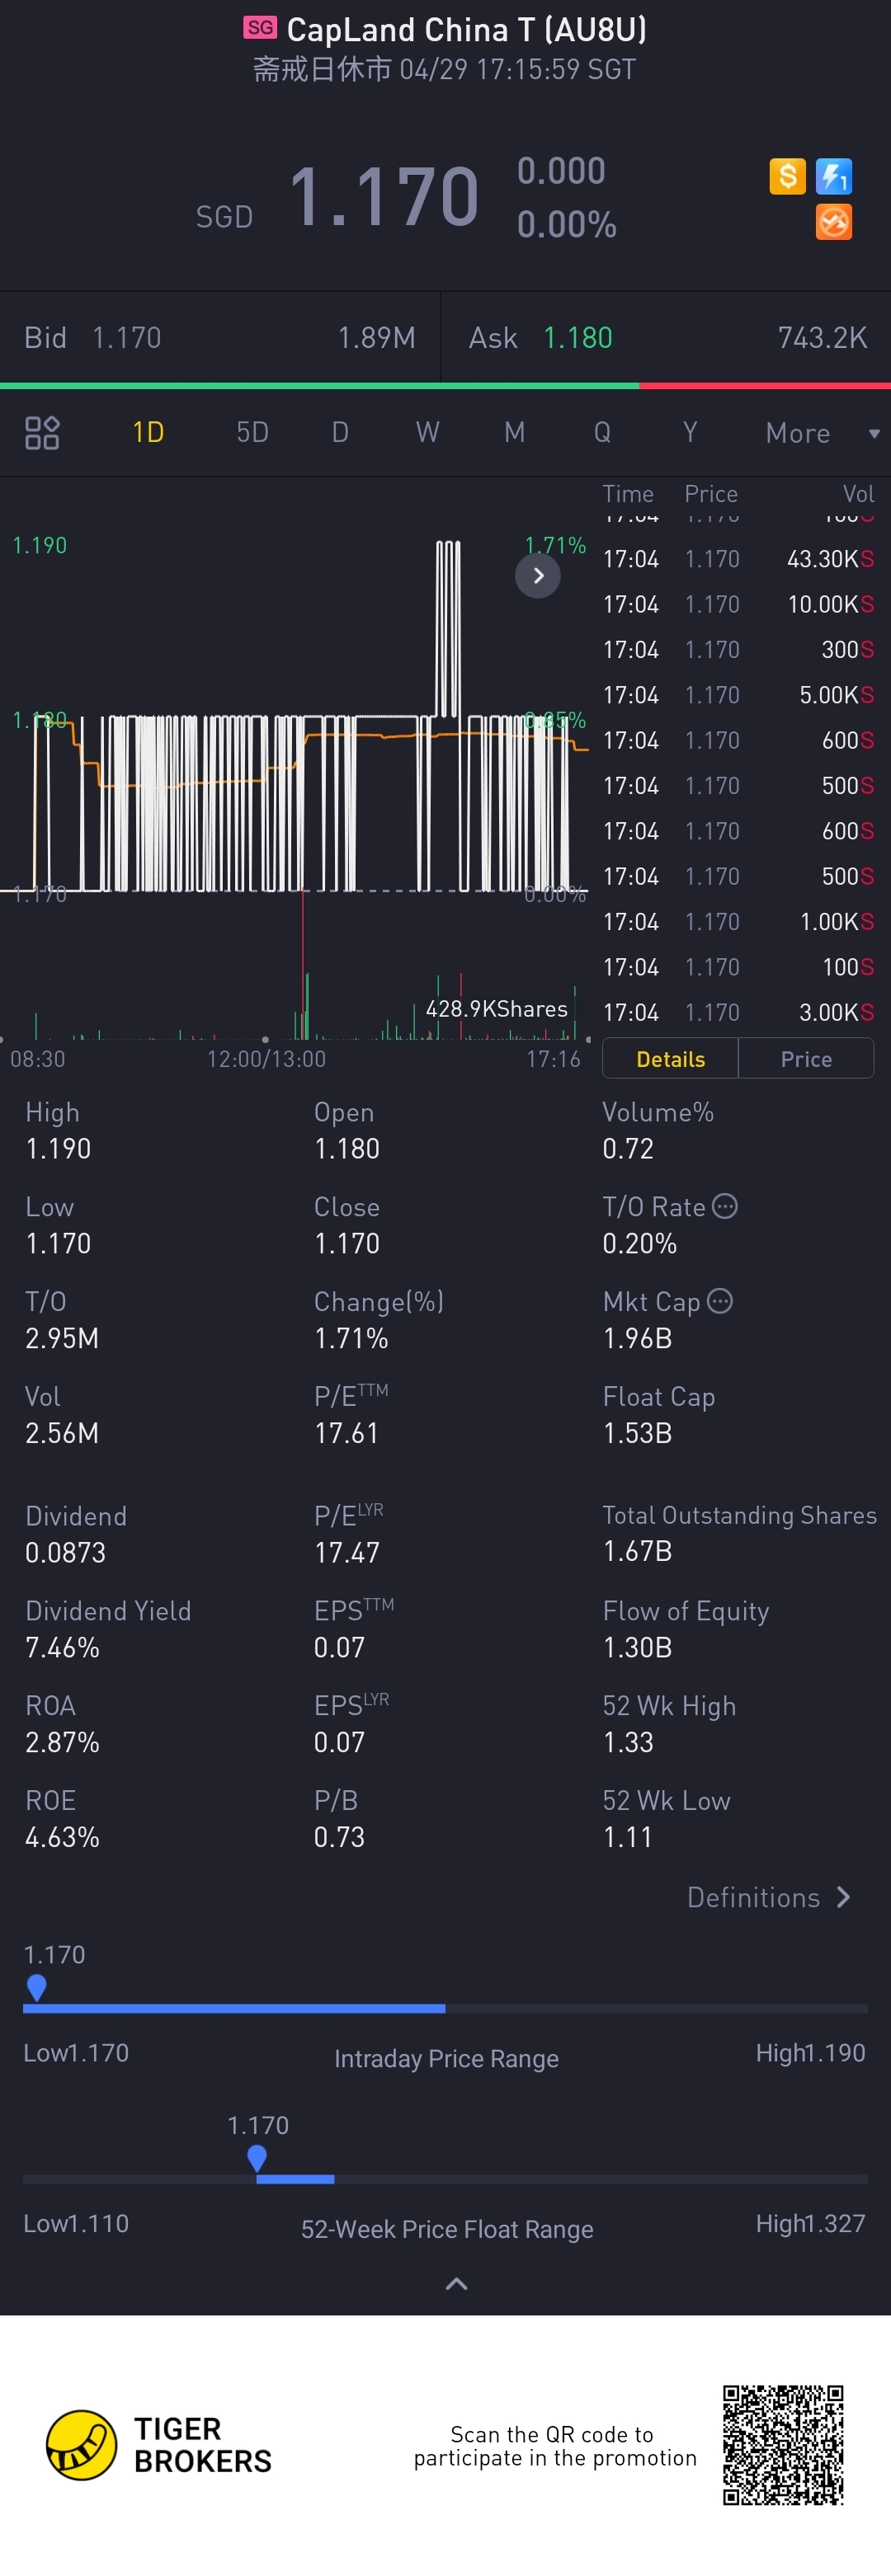Tap the 52-week range marker
This screenshot has height=2576, width=891.
click(257, 2158)
